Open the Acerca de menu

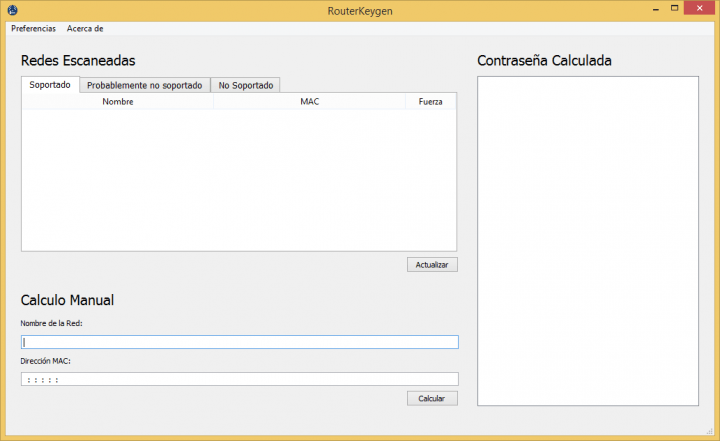pyautogui.click(x=85, y=28)
